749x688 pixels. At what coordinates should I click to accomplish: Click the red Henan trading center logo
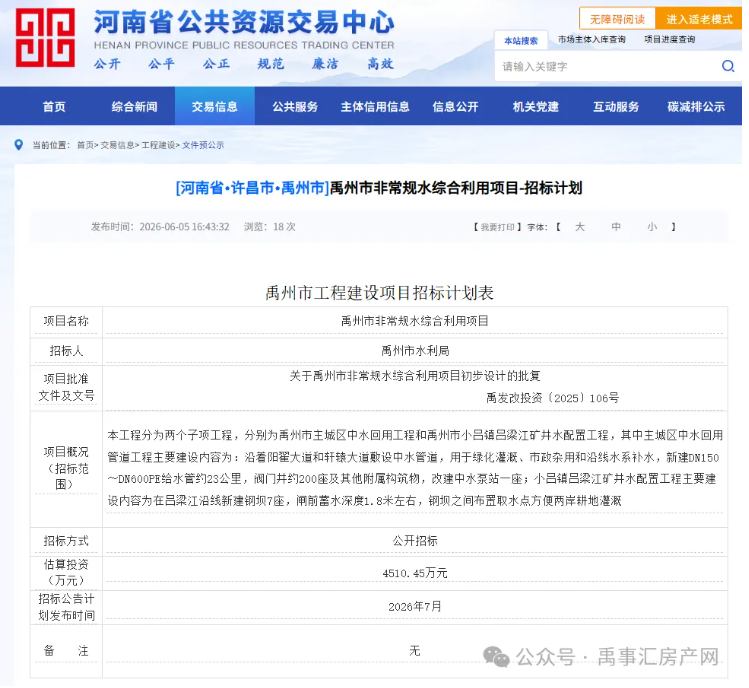[45, 37]
